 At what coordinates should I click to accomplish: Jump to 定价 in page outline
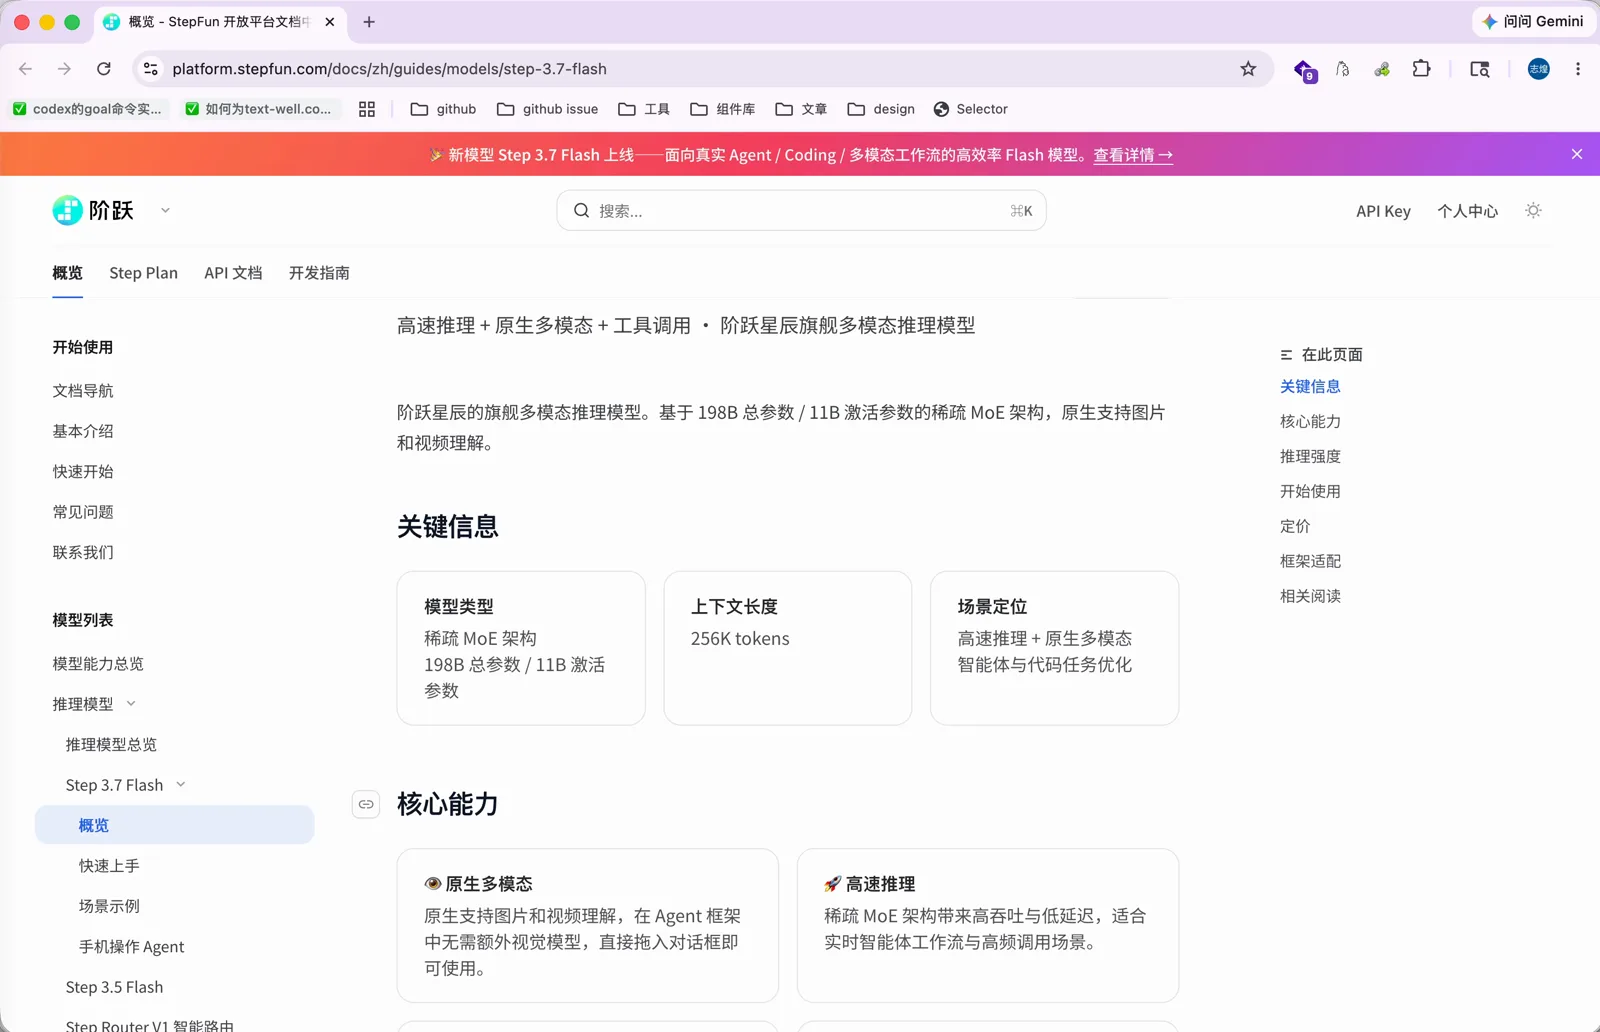pos(1295,526)
